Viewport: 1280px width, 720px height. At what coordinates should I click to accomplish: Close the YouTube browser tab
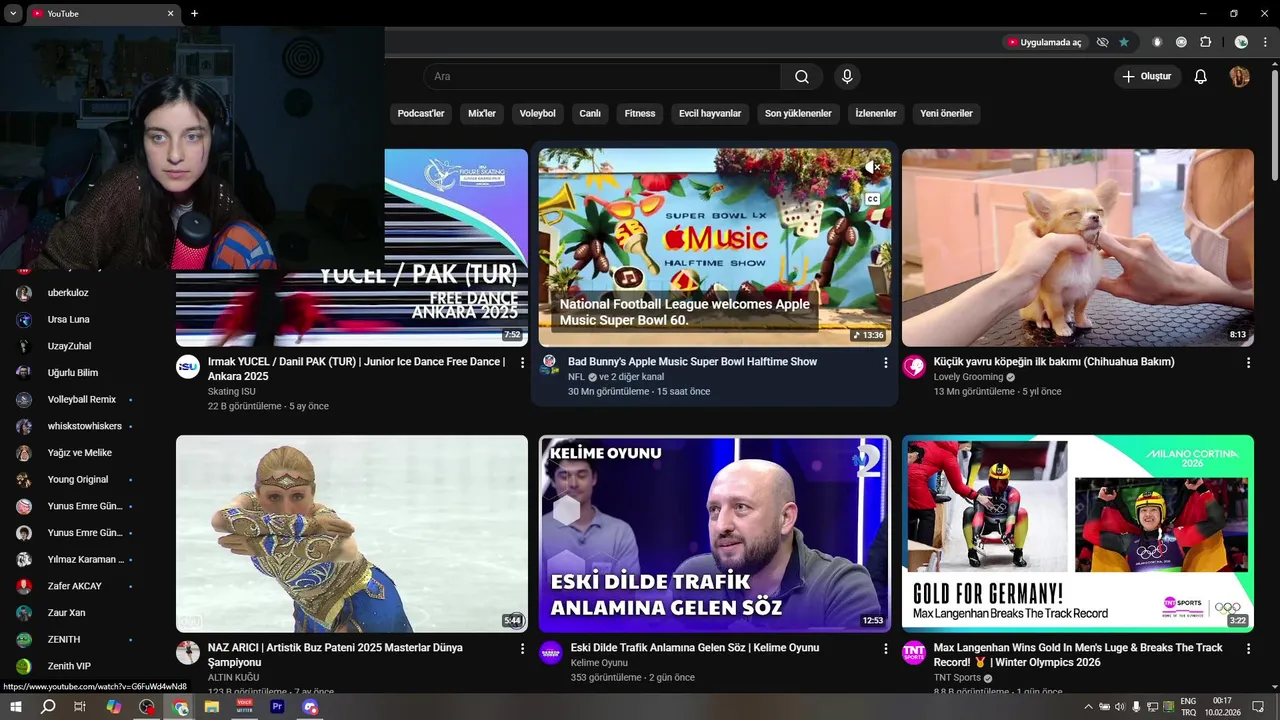click(170, 14)
